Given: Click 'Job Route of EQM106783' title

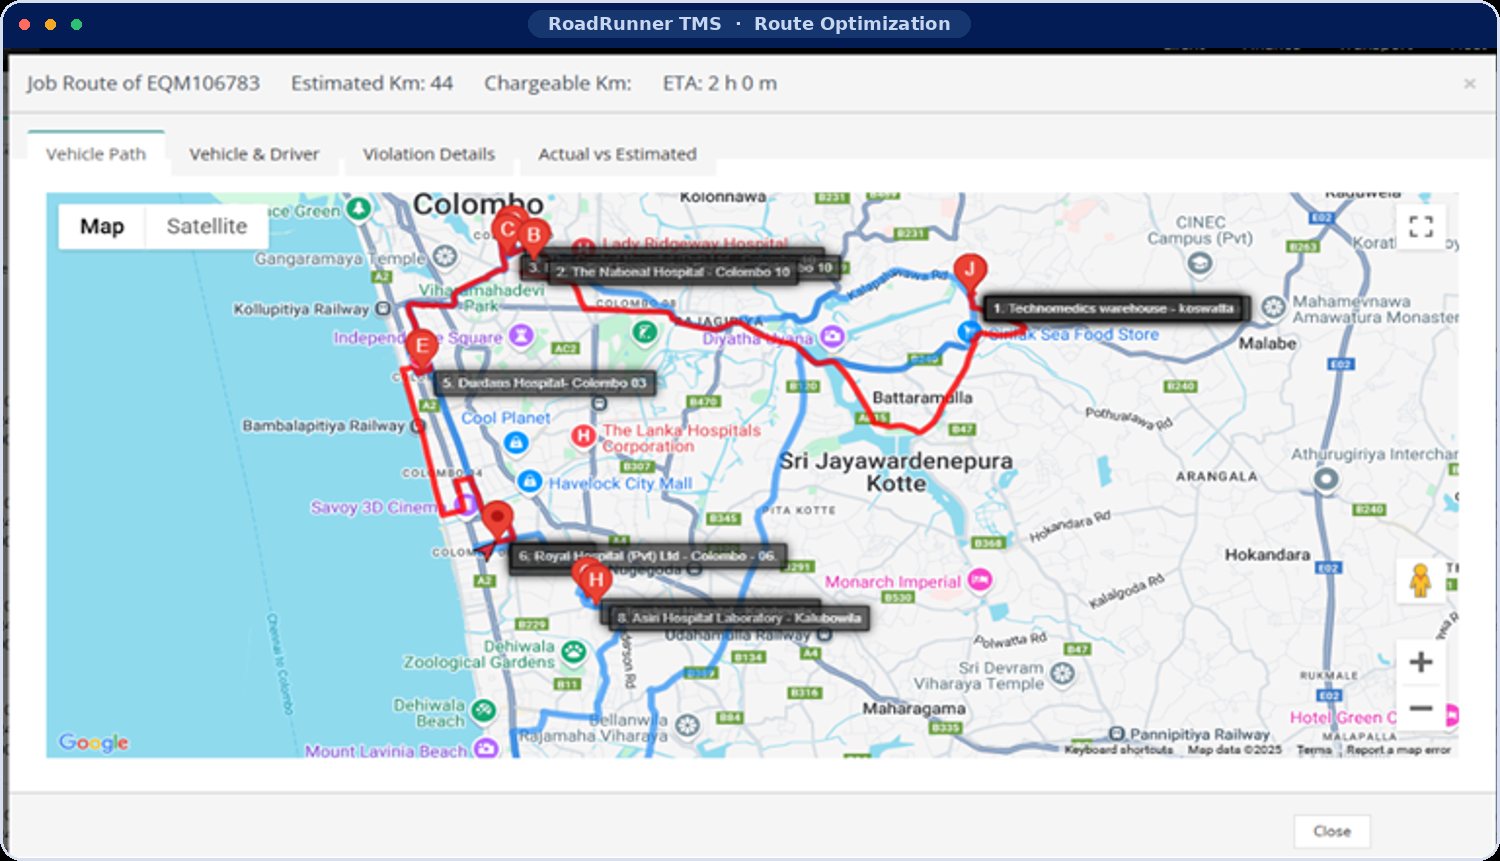Looking at the screenshot, I should (143, 83).
